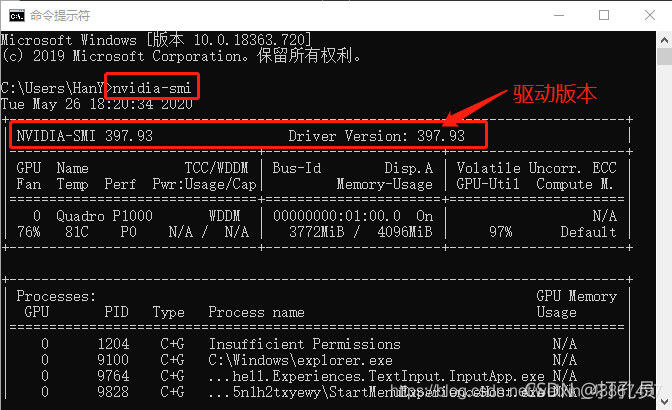Click the 'Memory-Usage' header text
The image size is (672, 410).
(385, 184)
